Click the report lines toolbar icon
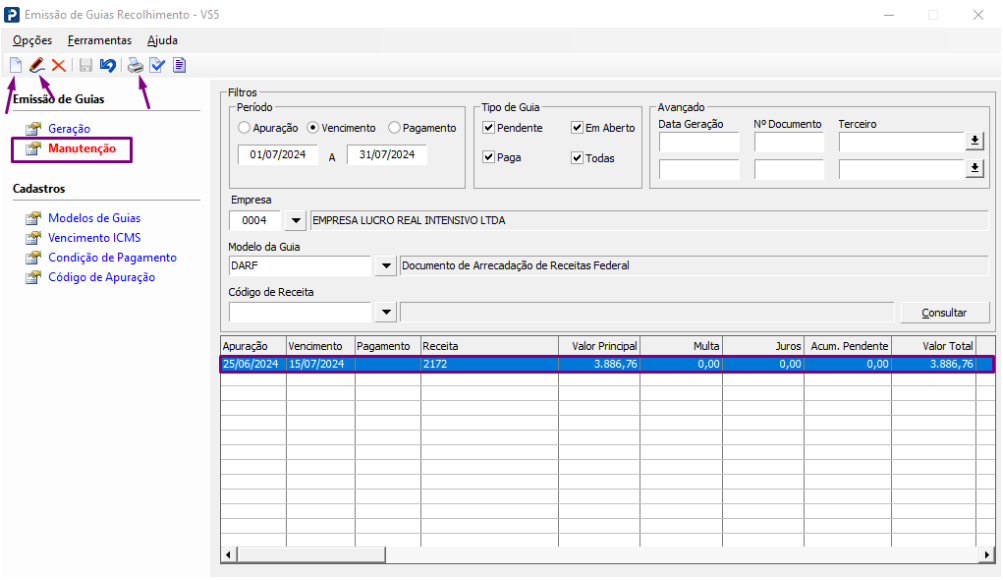The height and width of the screenshot is (580, 1003). click(x=179, y=65)
